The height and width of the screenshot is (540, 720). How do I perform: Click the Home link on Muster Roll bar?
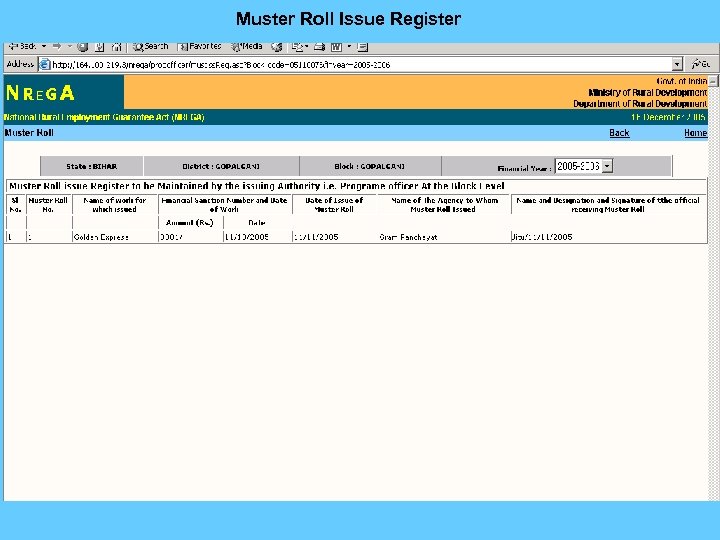(x=695, y=133)
